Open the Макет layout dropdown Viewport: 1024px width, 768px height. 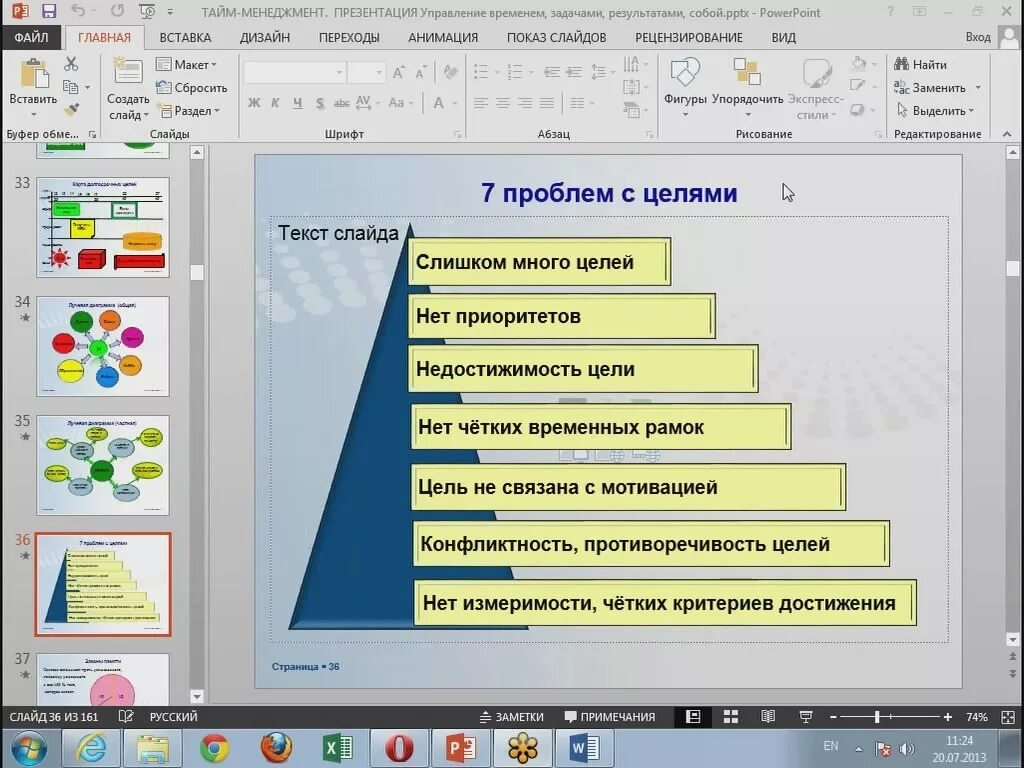[187, 64]
